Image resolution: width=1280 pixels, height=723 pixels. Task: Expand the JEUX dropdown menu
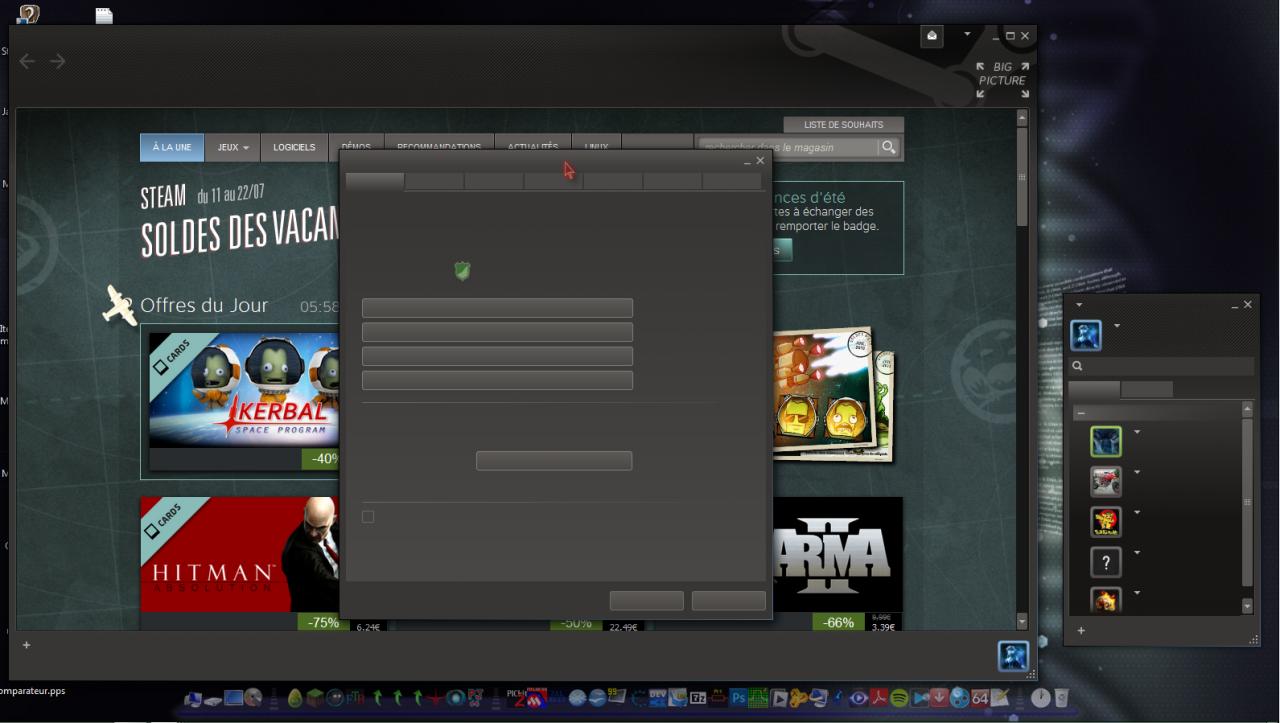(233, 147)
